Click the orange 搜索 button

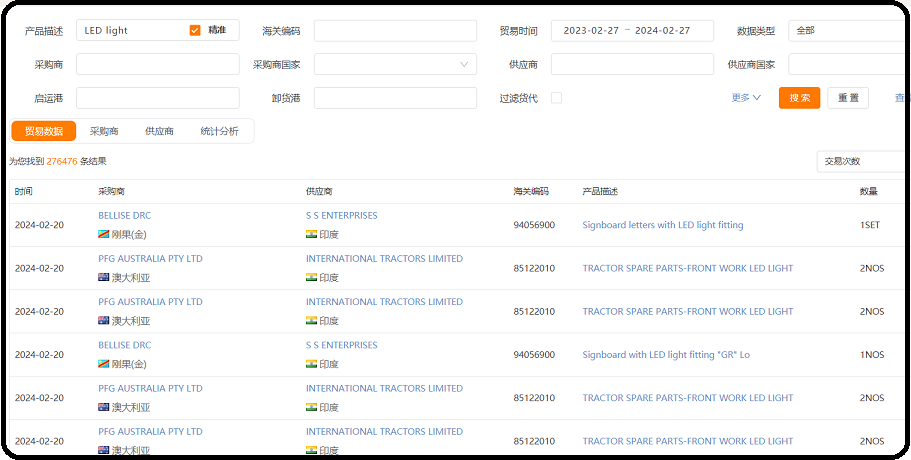click(799, 98)
